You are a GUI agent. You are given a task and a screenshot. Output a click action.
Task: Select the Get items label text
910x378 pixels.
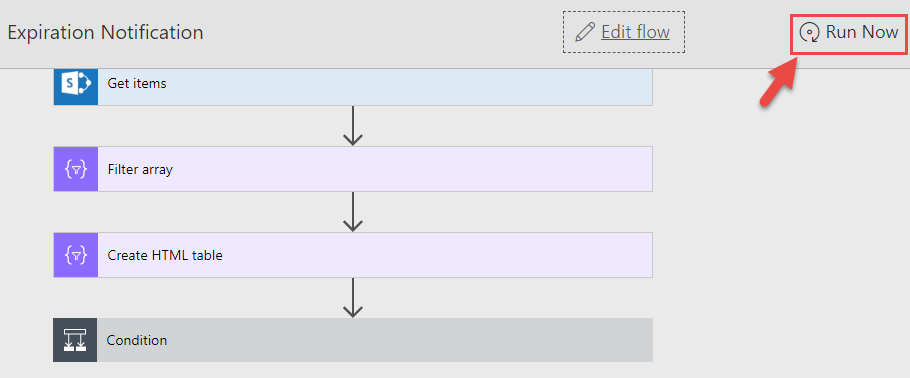[x=137, y=84]
